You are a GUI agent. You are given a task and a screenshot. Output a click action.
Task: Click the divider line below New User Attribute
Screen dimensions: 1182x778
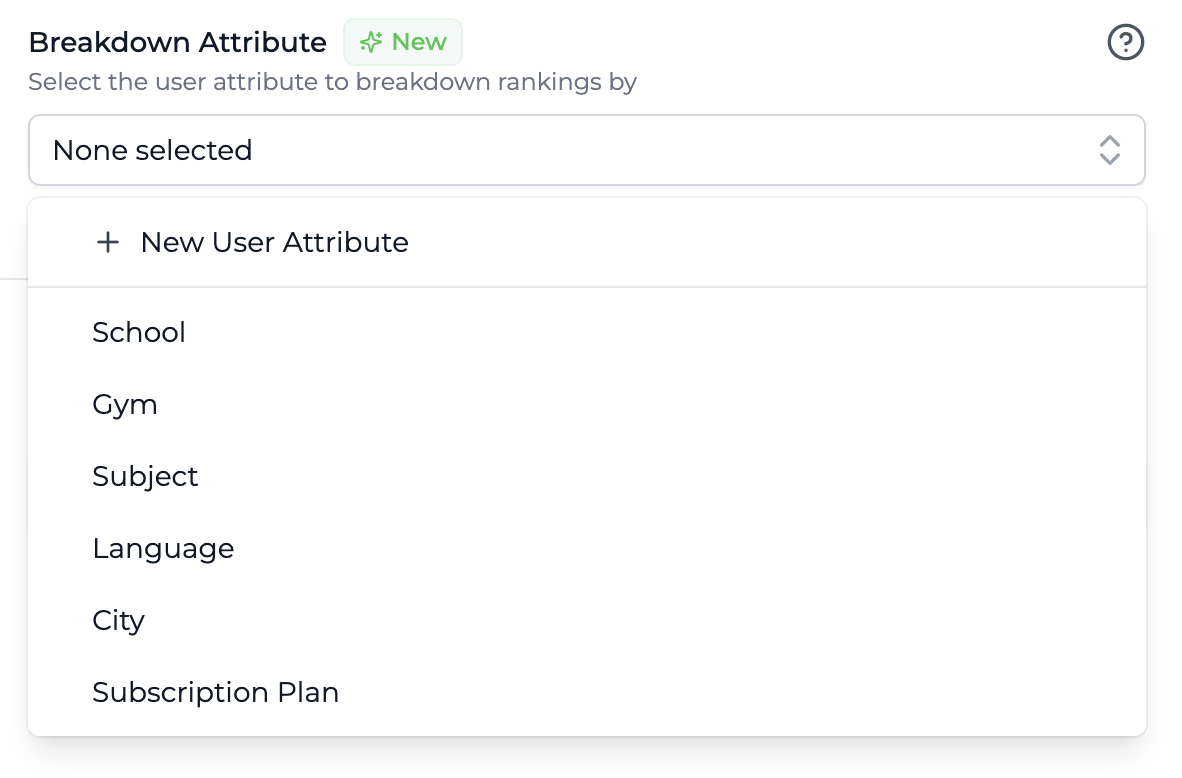(586, 287)
